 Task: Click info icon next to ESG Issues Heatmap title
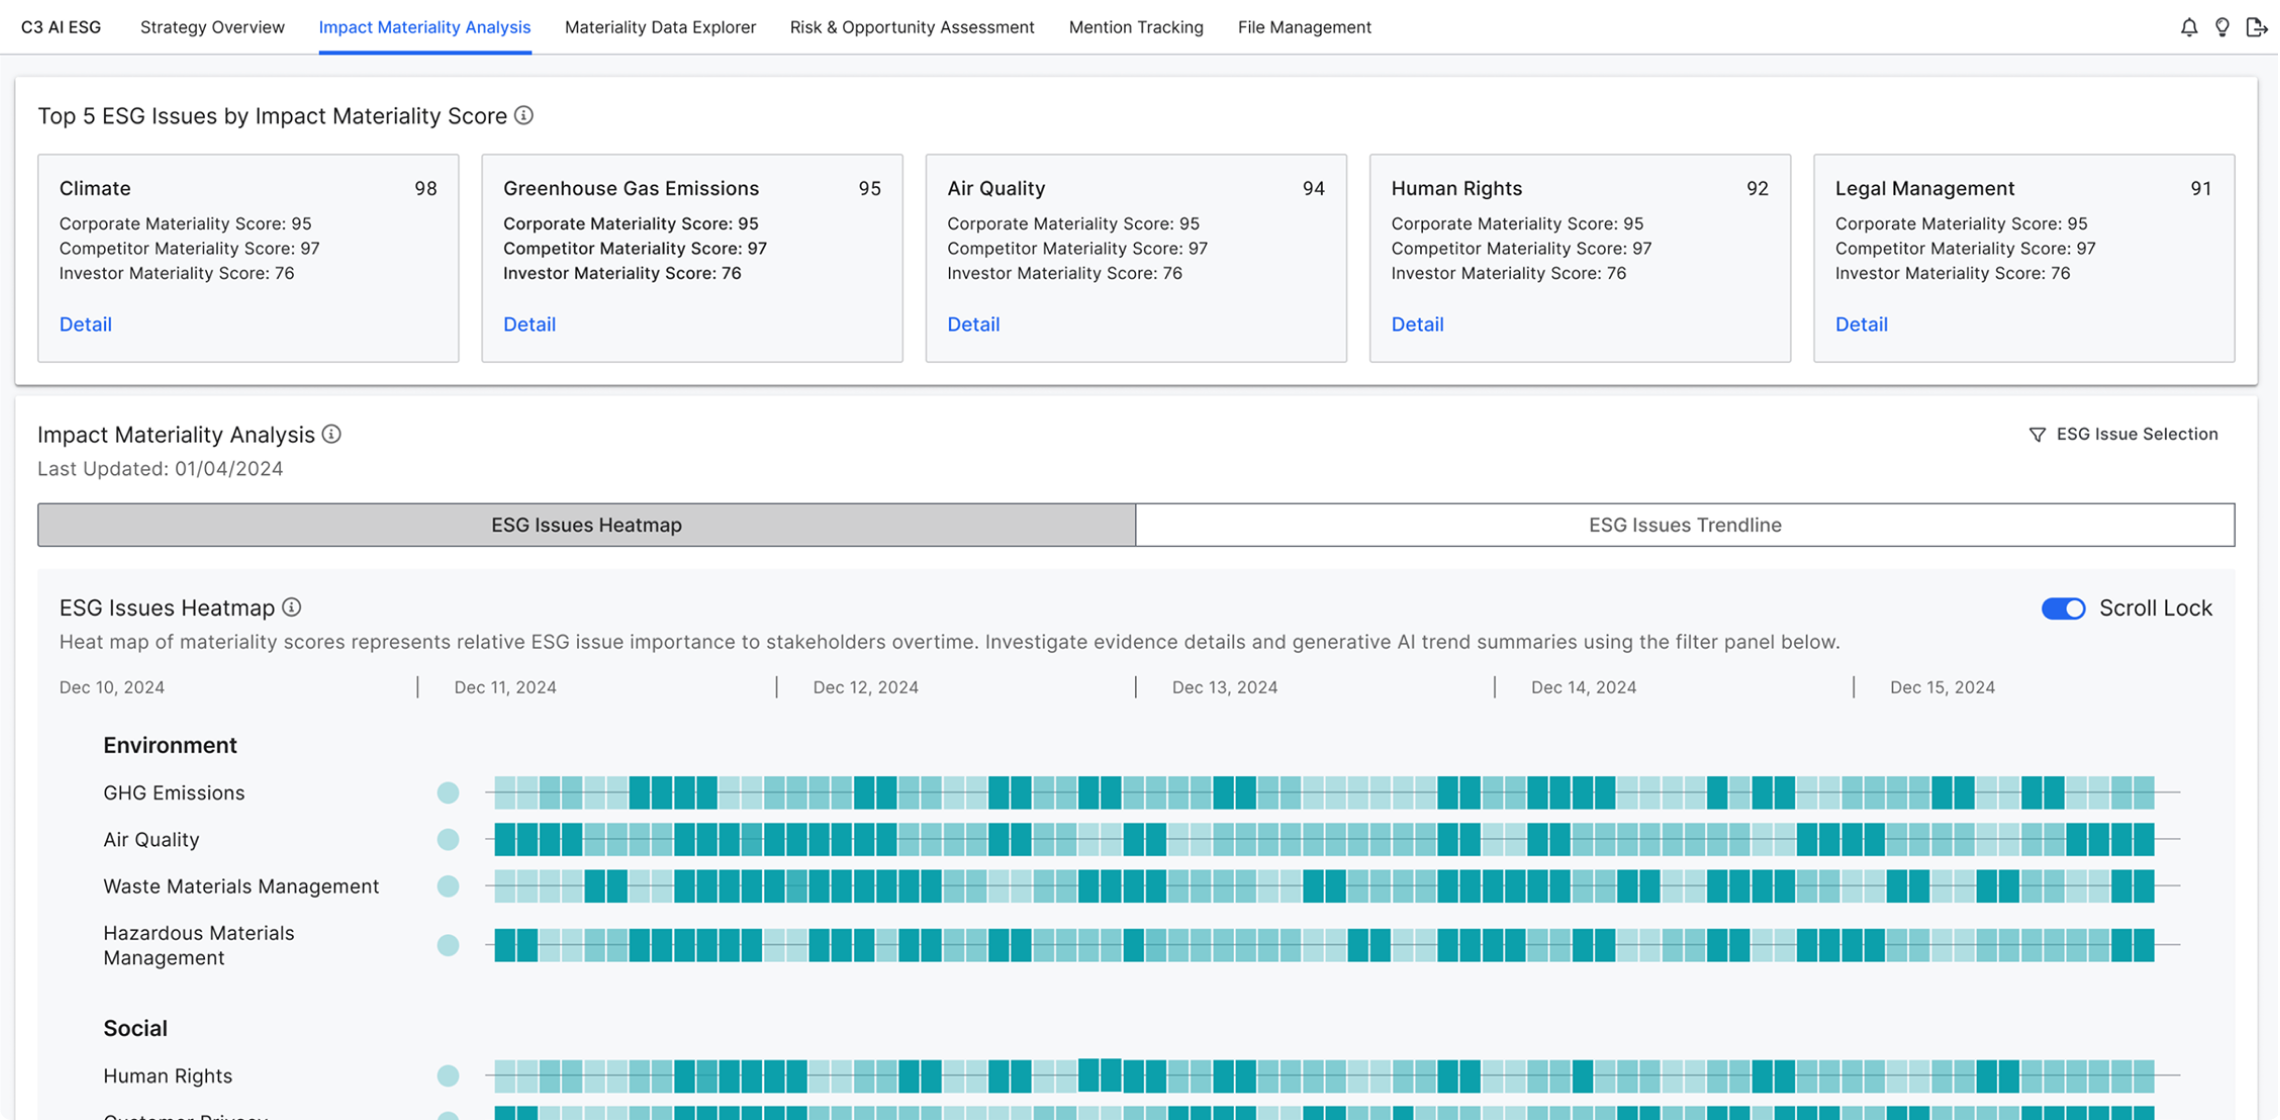pos(292,607)
